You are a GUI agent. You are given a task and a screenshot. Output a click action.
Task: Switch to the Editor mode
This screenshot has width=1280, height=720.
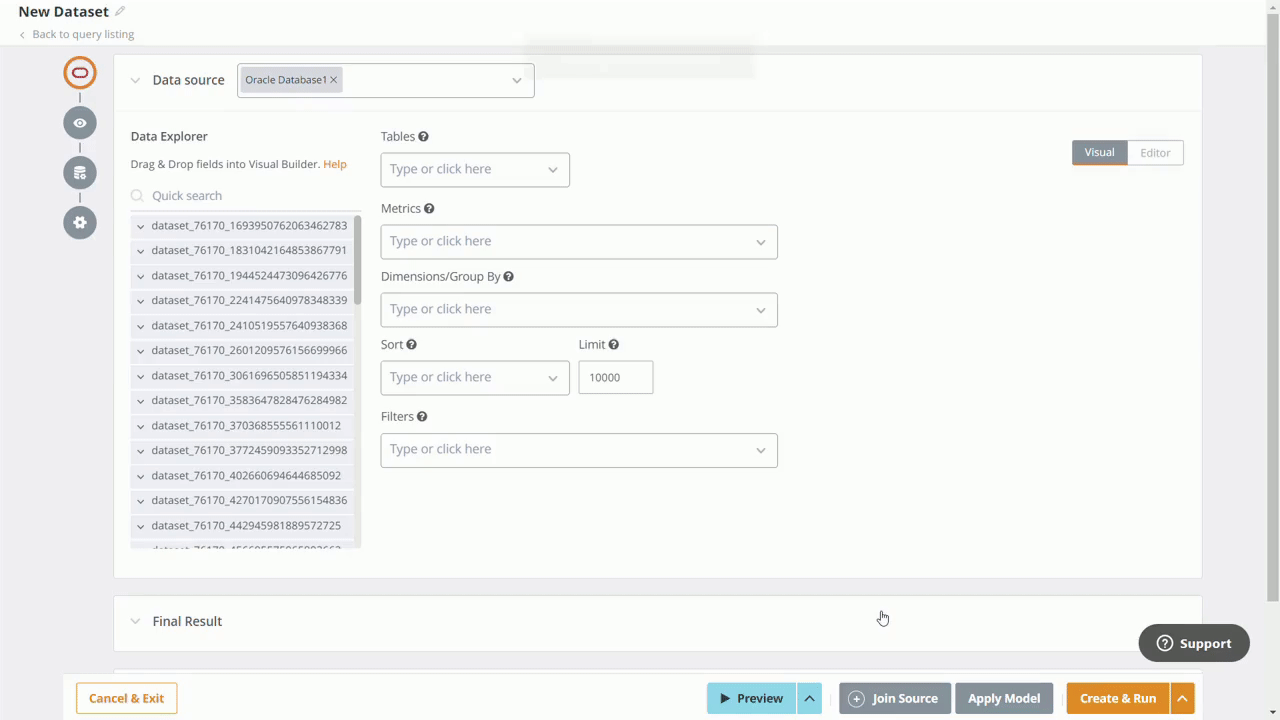[x=1155, y=152]
